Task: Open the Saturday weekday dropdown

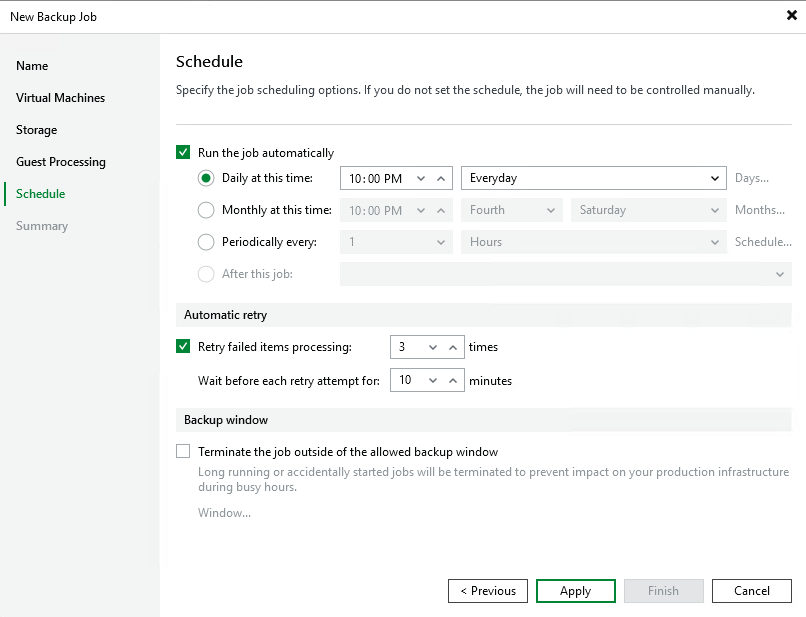Action: click(x=712, y=210)
